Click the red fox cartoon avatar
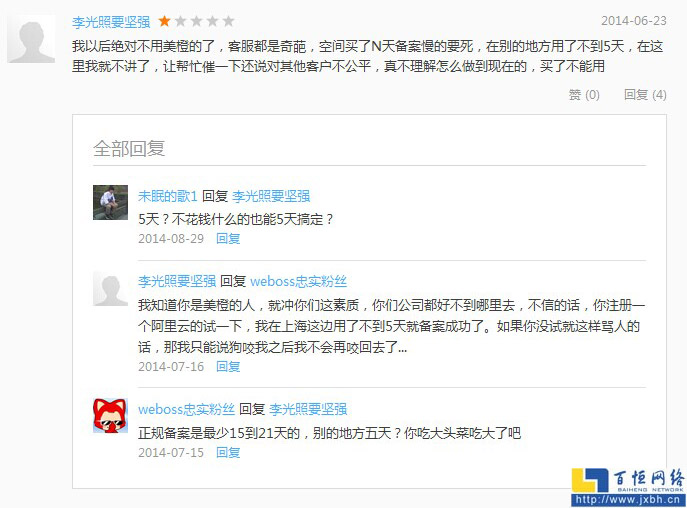The height and width of the screenshot is (508, 687). (x=110, y=416)
